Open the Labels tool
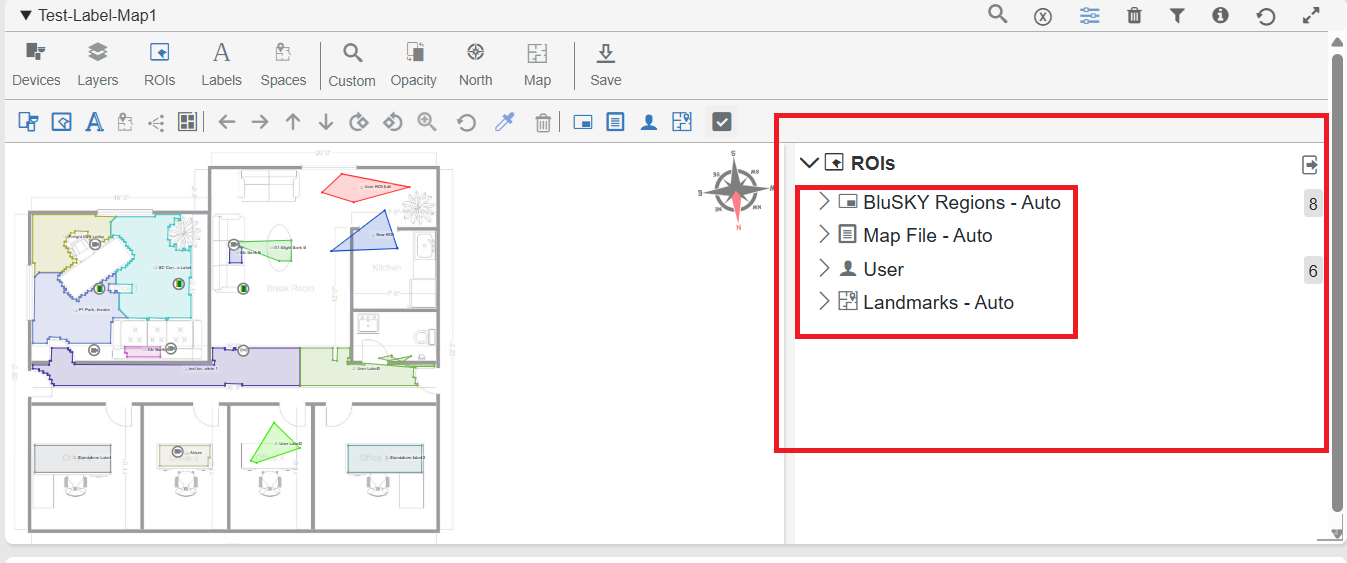Viewport: 1347px width, 563px height. [x=221, y=65]
